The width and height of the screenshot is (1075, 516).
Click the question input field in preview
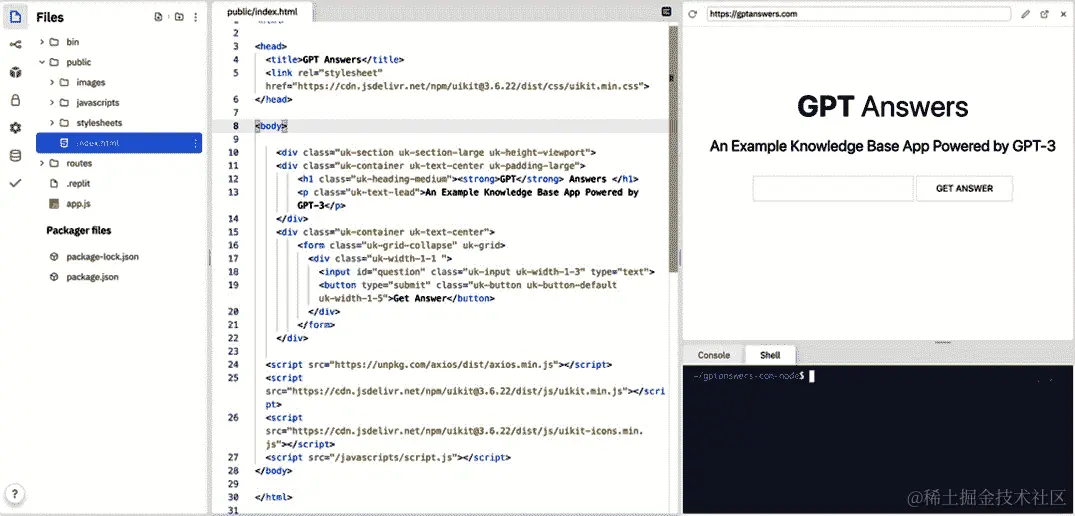pyautogui.click(x=832, y=188)
